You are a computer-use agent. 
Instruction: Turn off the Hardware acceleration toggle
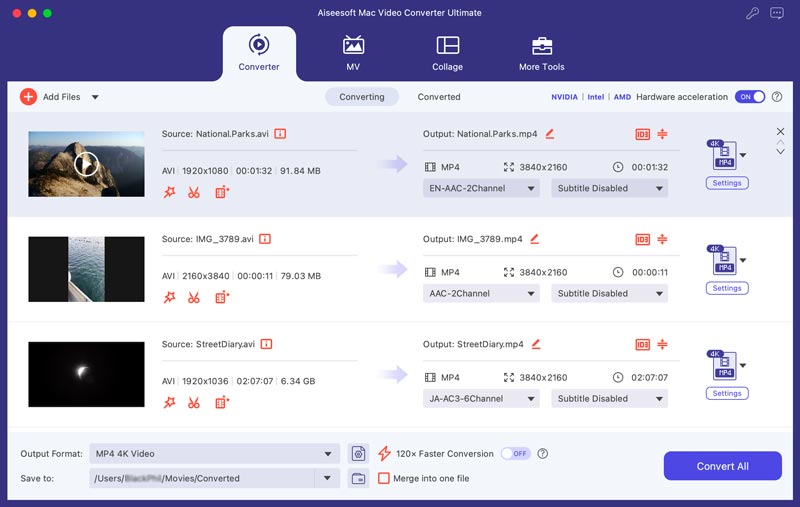[x=749, y=97]
